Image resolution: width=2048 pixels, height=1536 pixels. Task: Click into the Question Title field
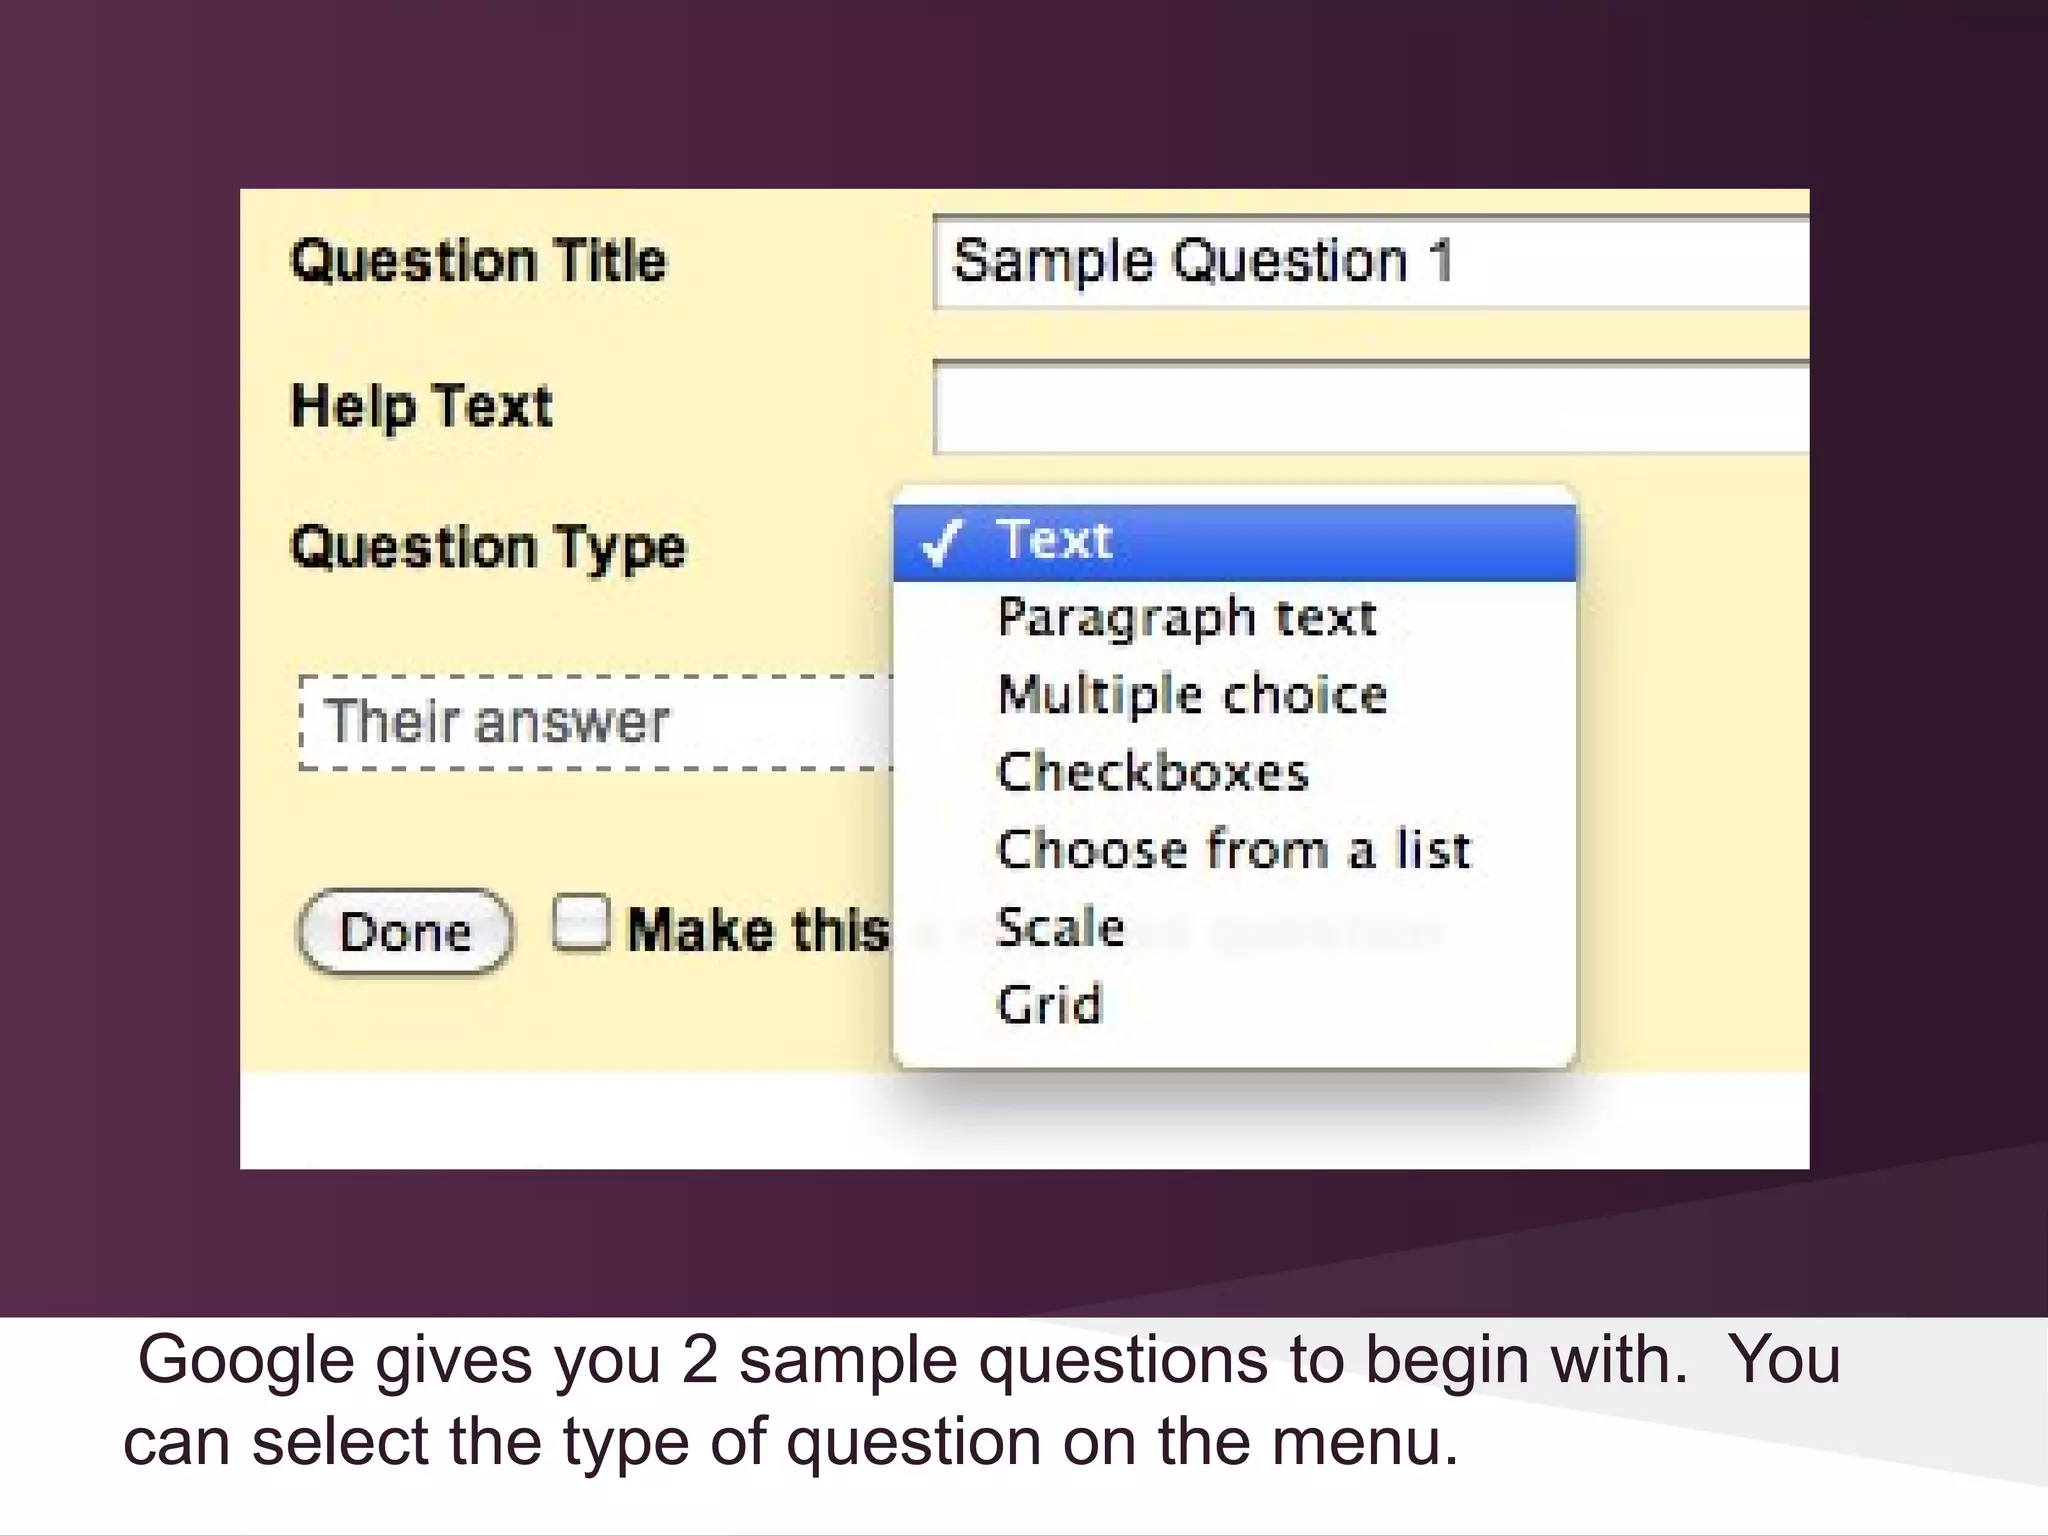(1370, 262)
